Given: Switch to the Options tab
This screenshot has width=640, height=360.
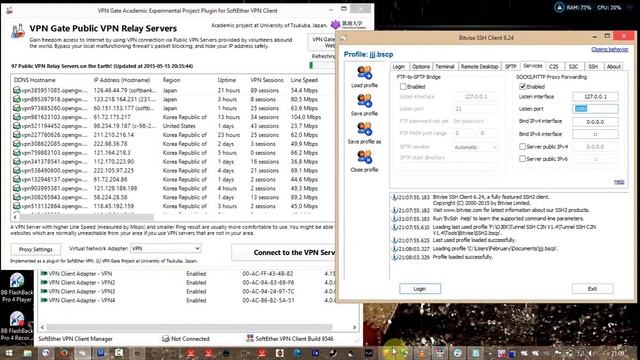Looking at the screenshot, I should point(421,67).
